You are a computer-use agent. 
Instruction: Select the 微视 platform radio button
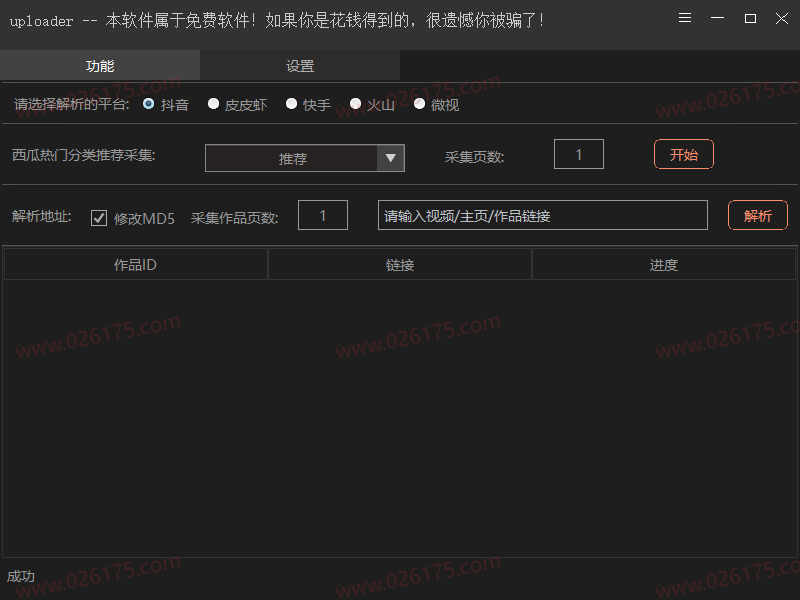point(419,104)
